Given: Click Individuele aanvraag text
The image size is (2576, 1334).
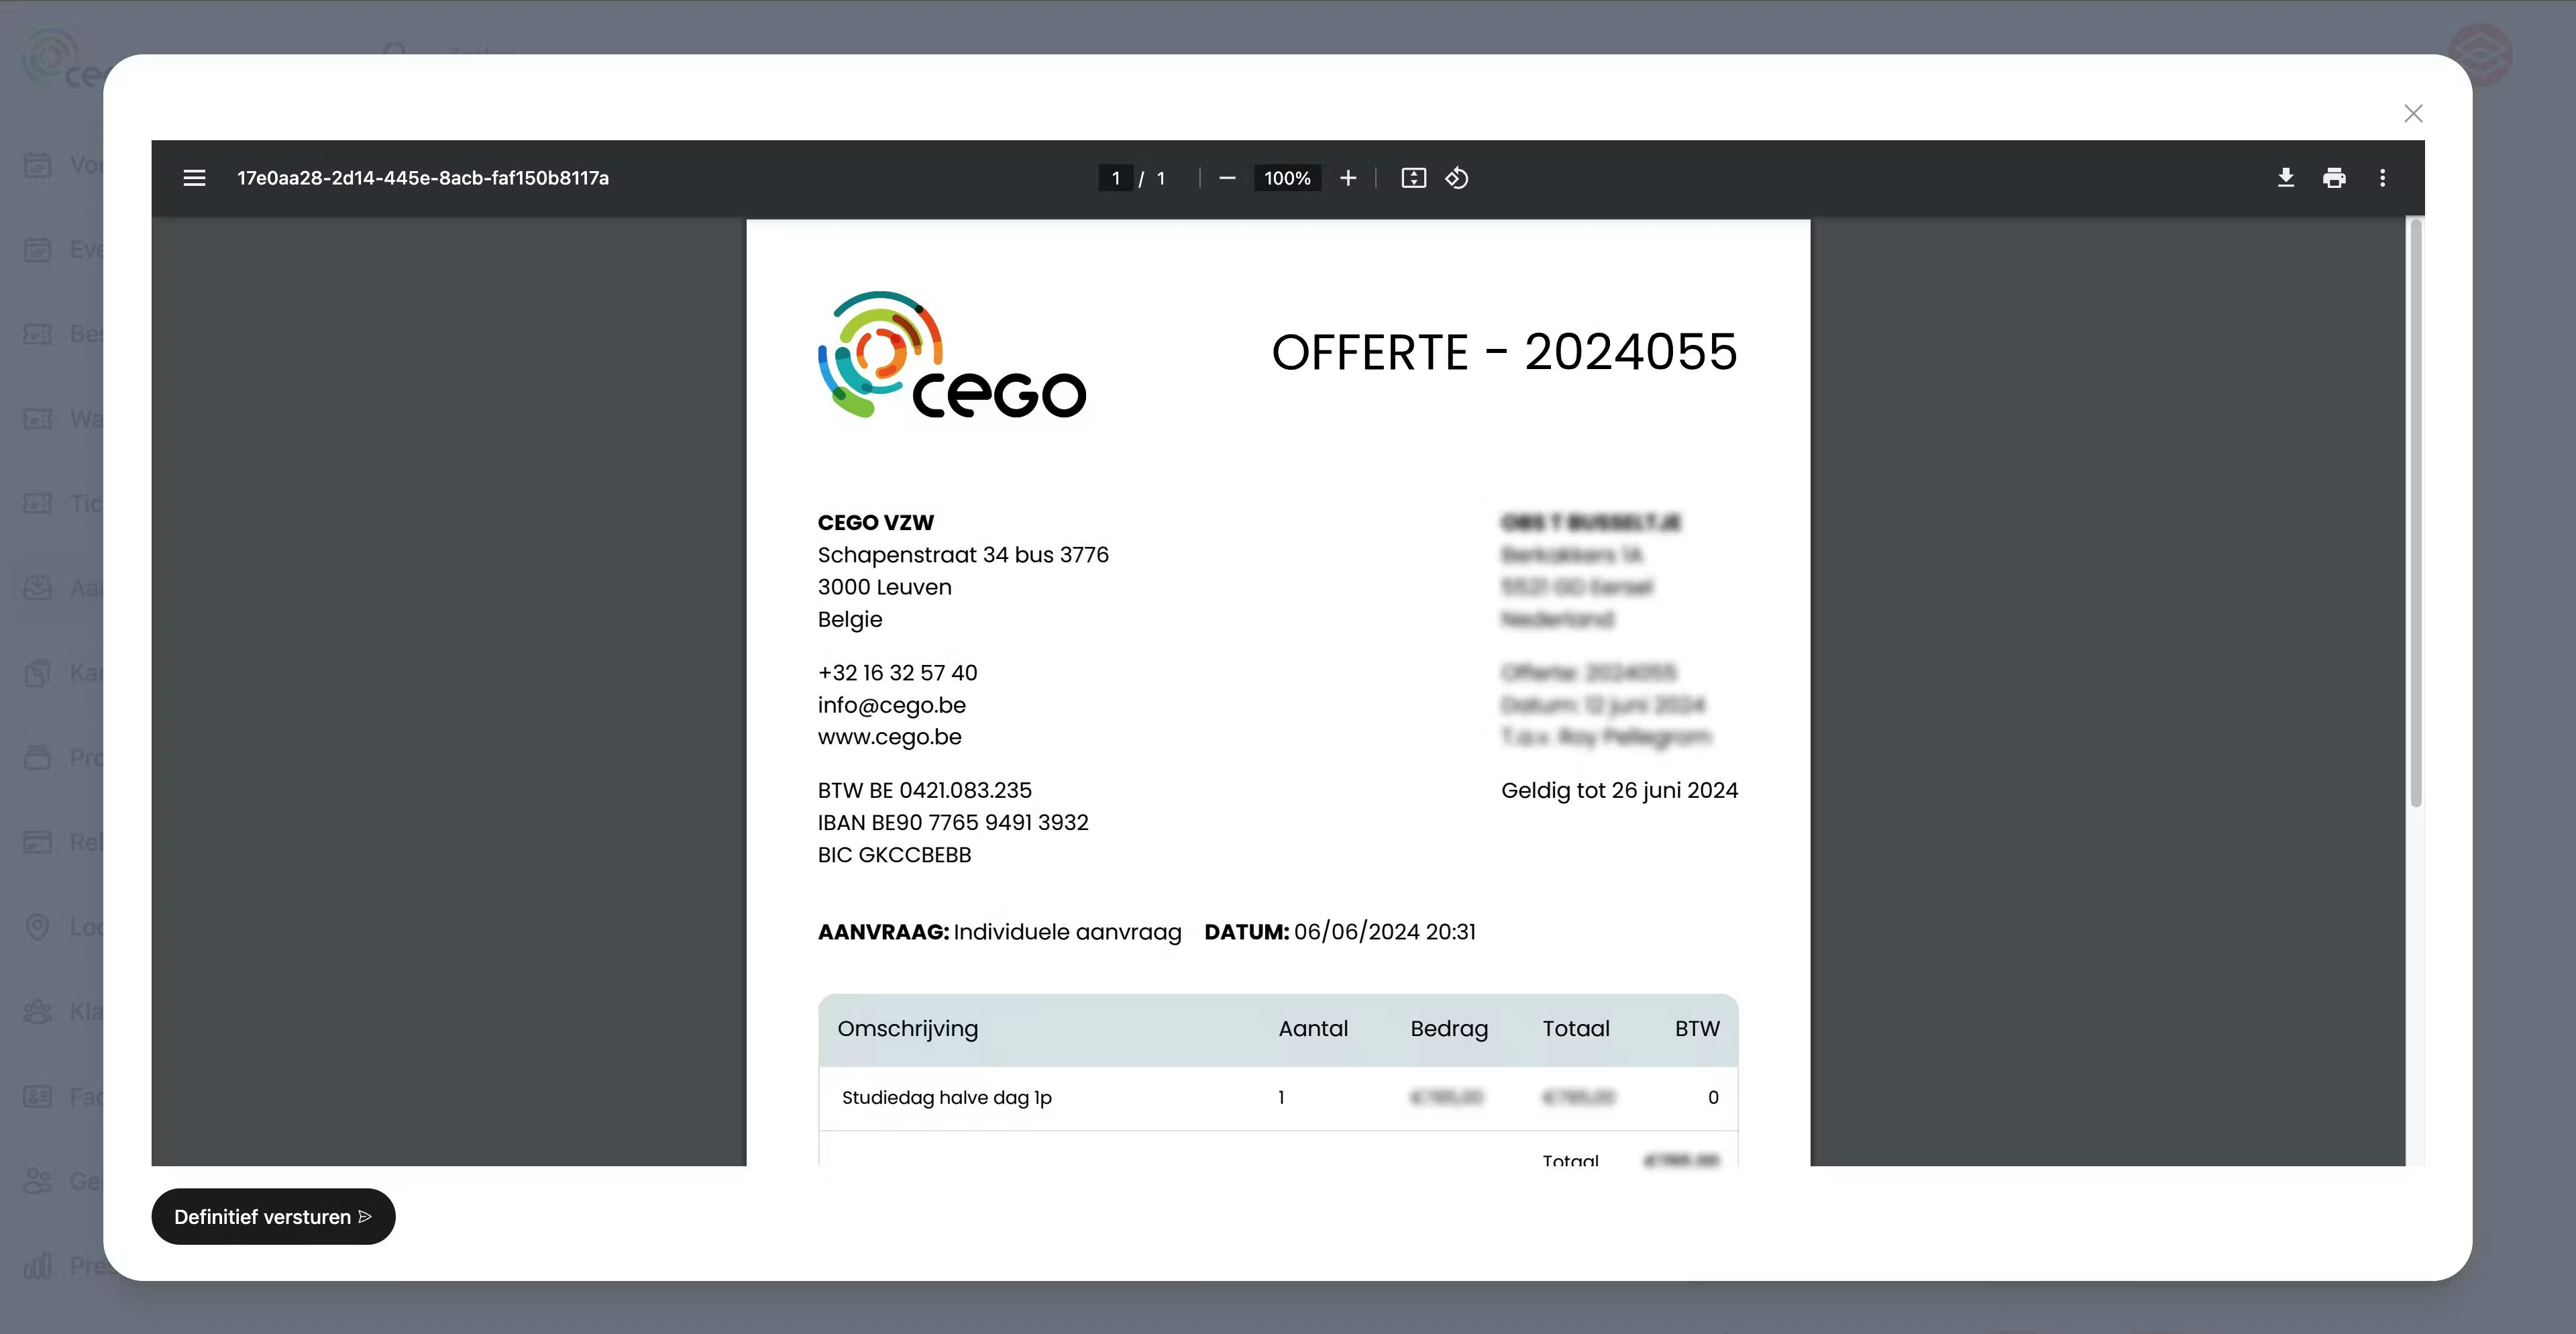Looking at the screenshot, I should coord(1067,932).
